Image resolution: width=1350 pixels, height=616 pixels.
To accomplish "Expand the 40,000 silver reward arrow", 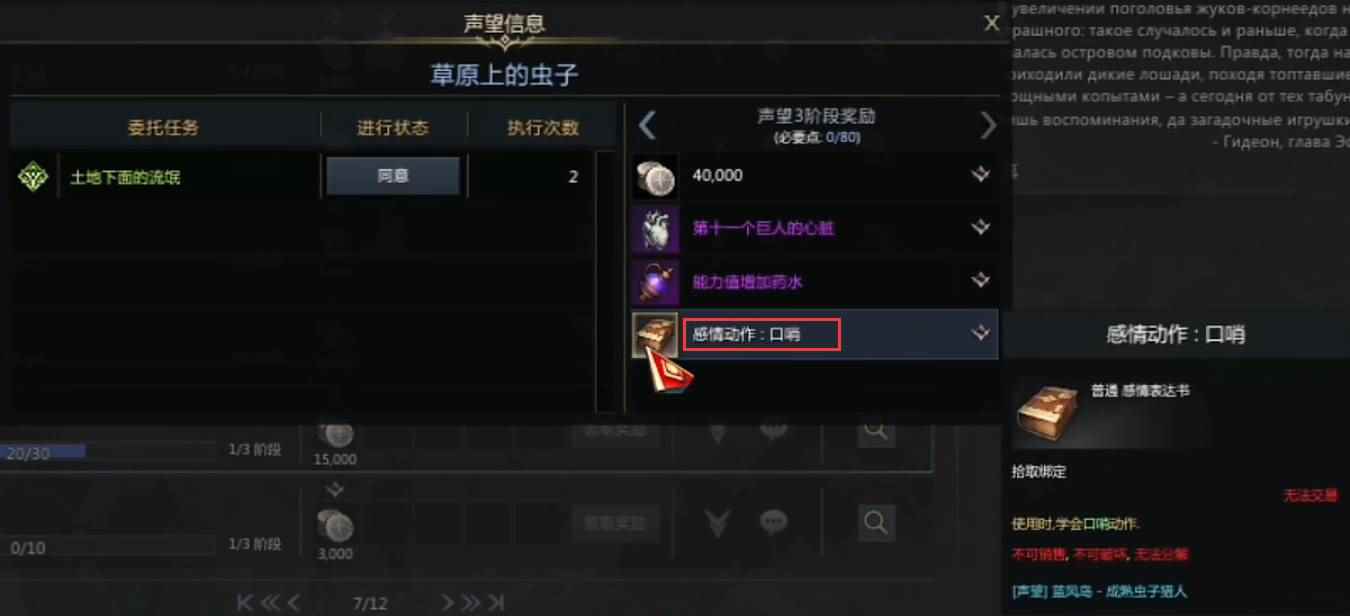I will tap(980, 175).
